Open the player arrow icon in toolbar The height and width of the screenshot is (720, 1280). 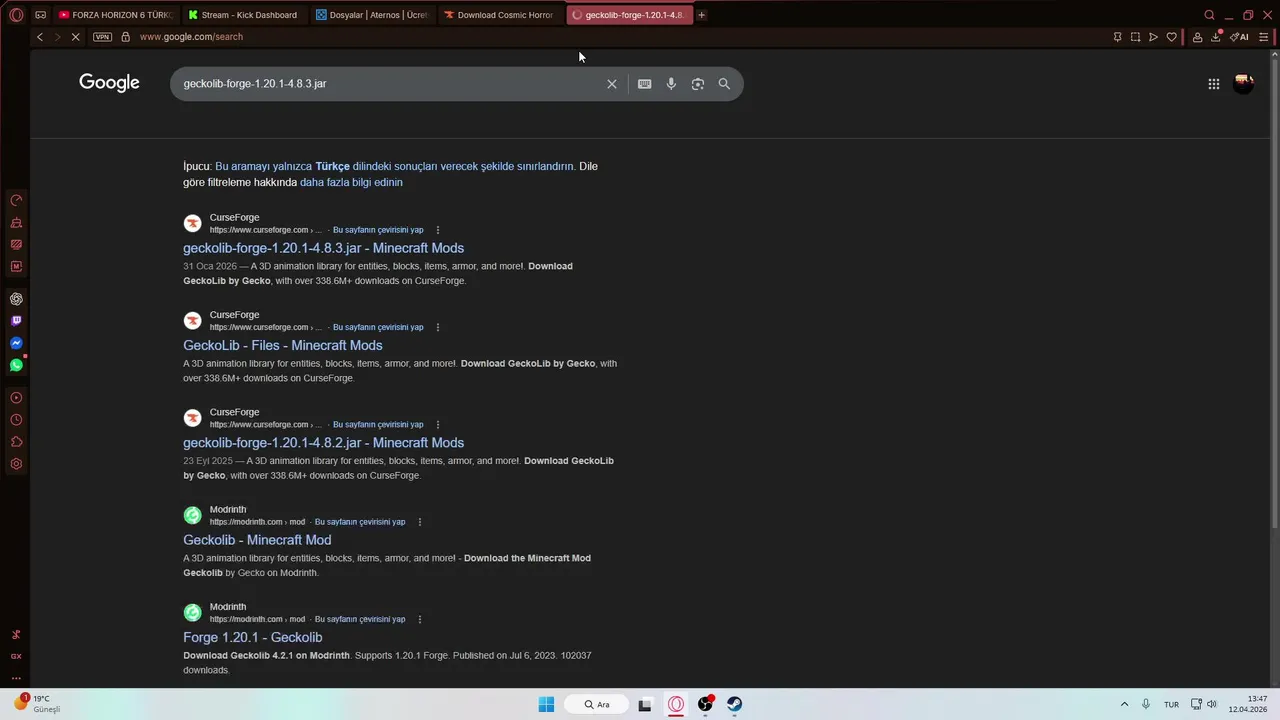(x=1153, y=37)
